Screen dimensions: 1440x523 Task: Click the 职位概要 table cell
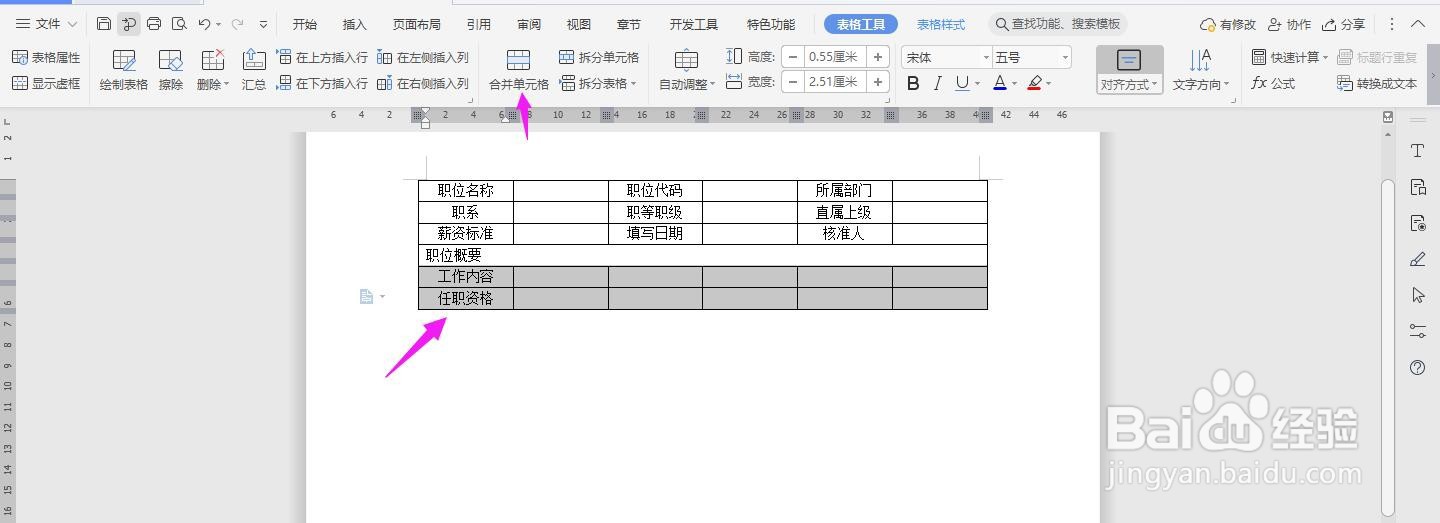pyautogui.click(x=703, y=255)
